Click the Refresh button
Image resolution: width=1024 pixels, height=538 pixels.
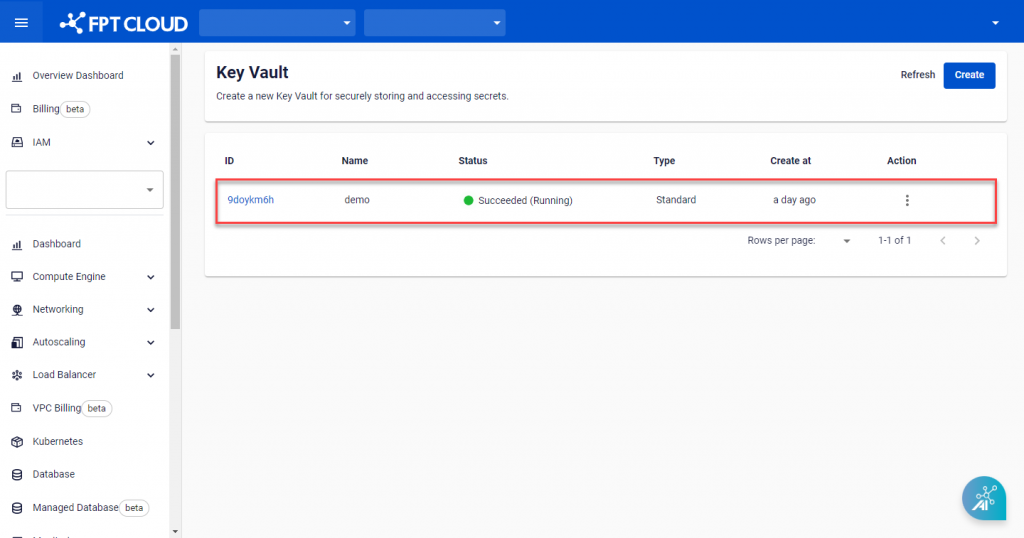[x=917, y=75]
